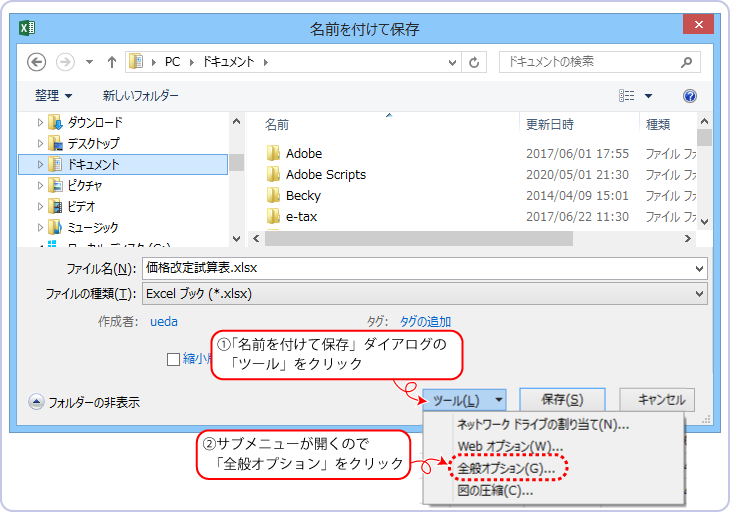Expand the ビデオ tree node
730x512 pixels.
tap(40, 207)
